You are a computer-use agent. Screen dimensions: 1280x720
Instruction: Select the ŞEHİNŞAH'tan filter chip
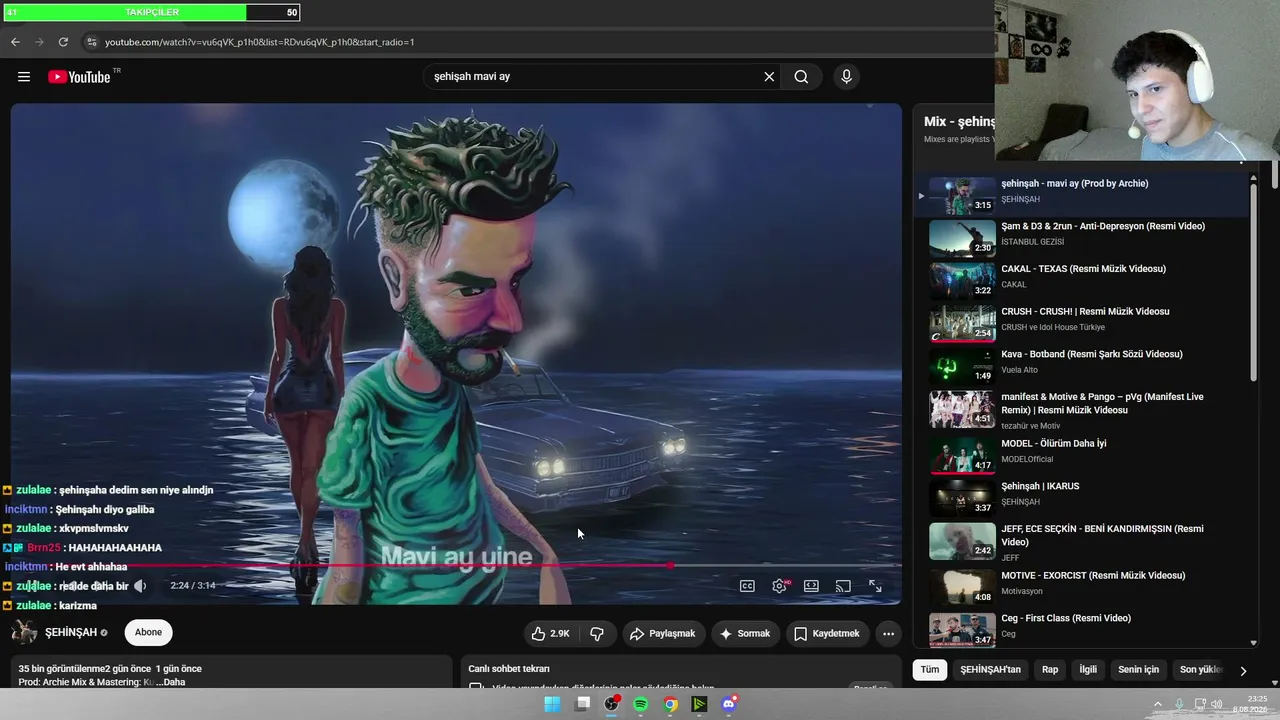click(991, 670)
